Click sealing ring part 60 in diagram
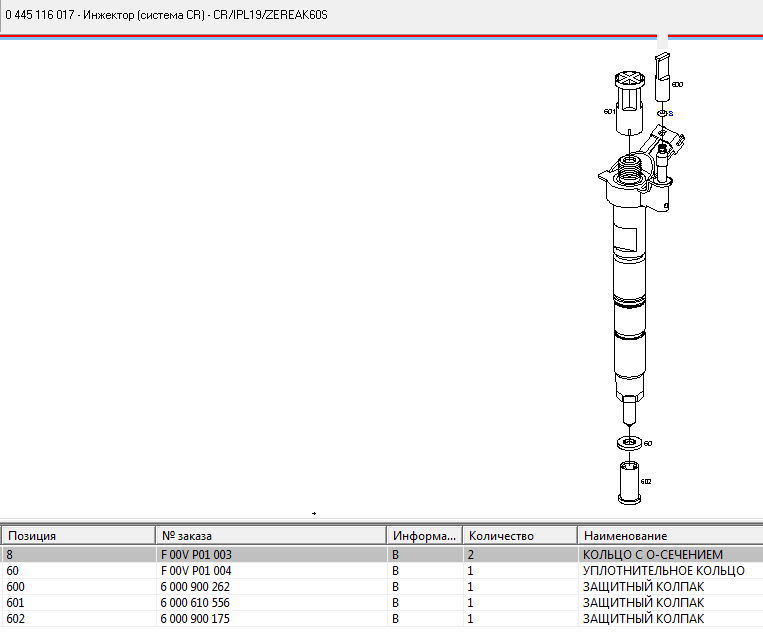The image size is (763, 633). pos(627,442)
